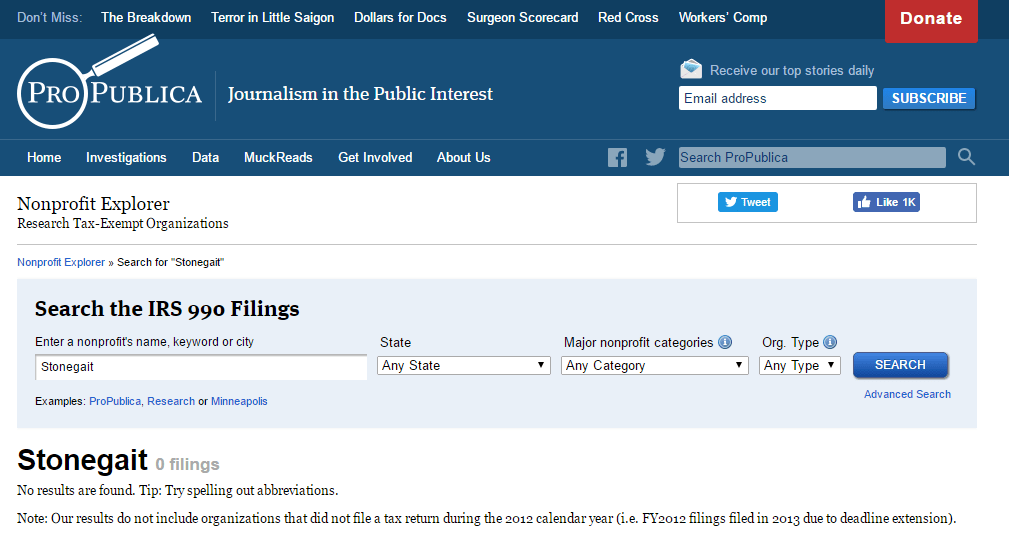Click the Research example link
This screenshot has width=1009, height=545.
(x=171, y=402)
